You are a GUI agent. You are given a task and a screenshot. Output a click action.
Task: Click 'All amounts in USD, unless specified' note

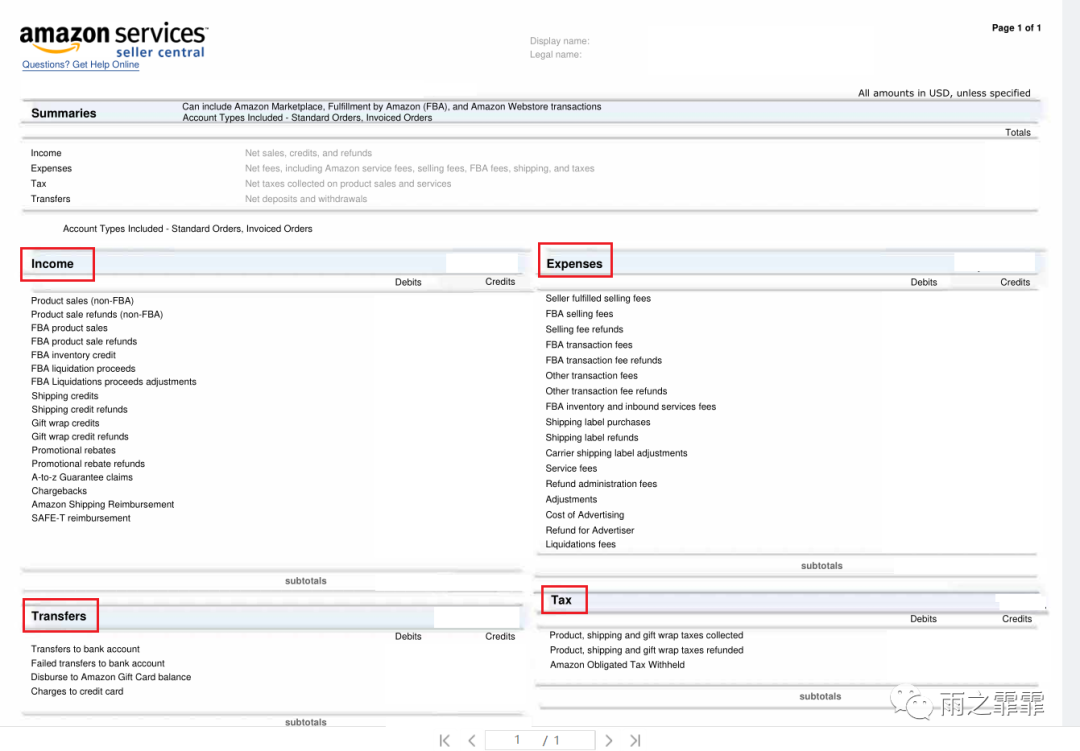(944, 93)
